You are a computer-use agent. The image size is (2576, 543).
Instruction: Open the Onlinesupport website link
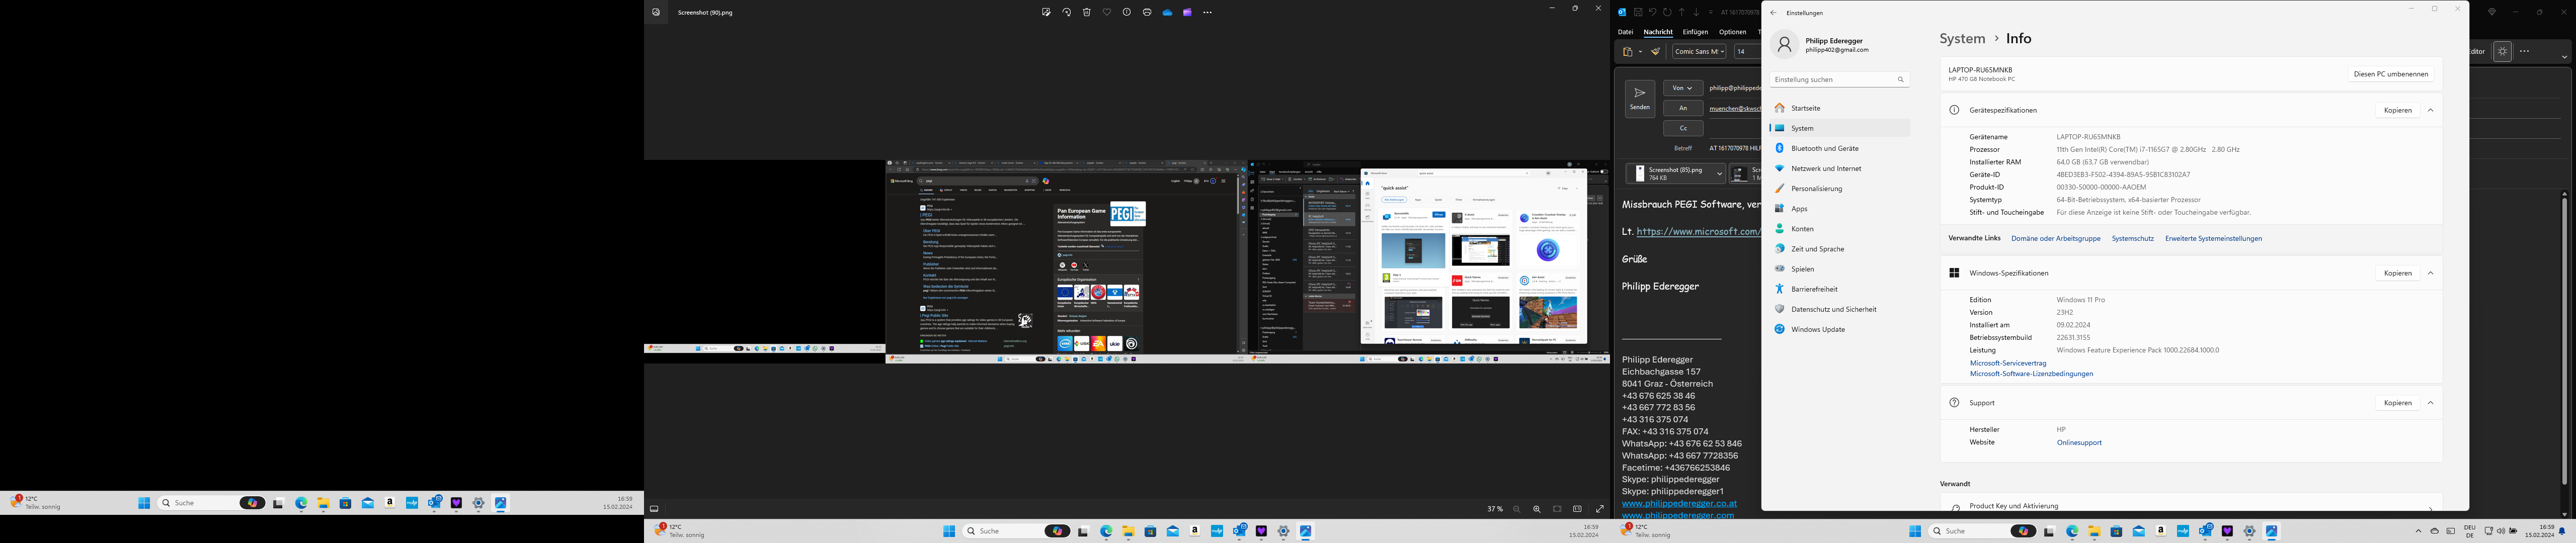[2079, 442]
